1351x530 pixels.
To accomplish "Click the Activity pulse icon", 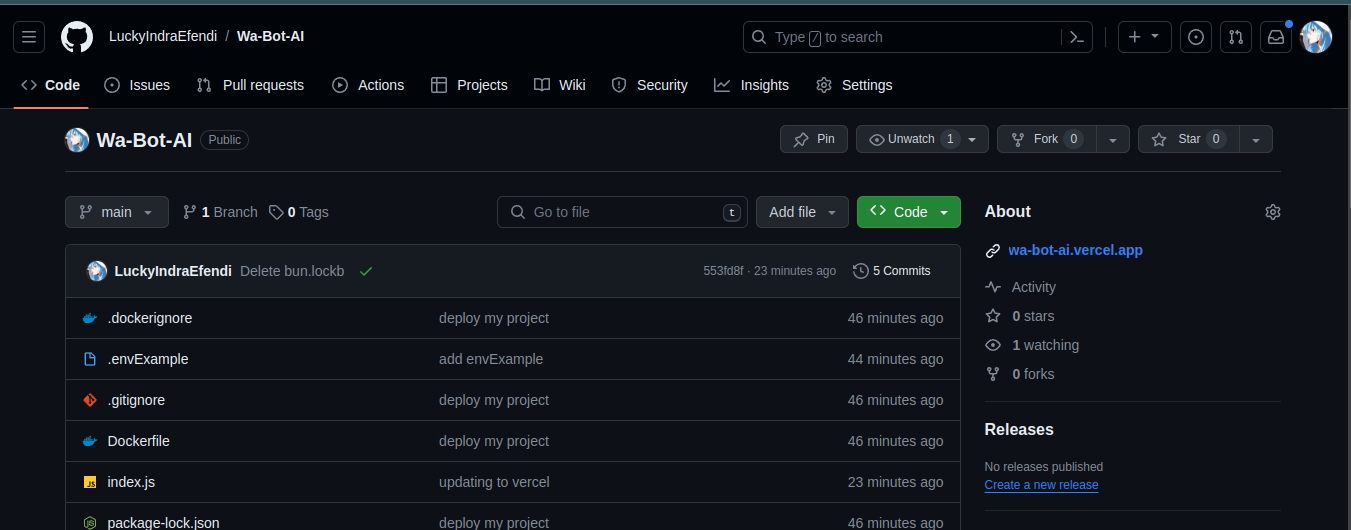I will [x=993, y=287].
